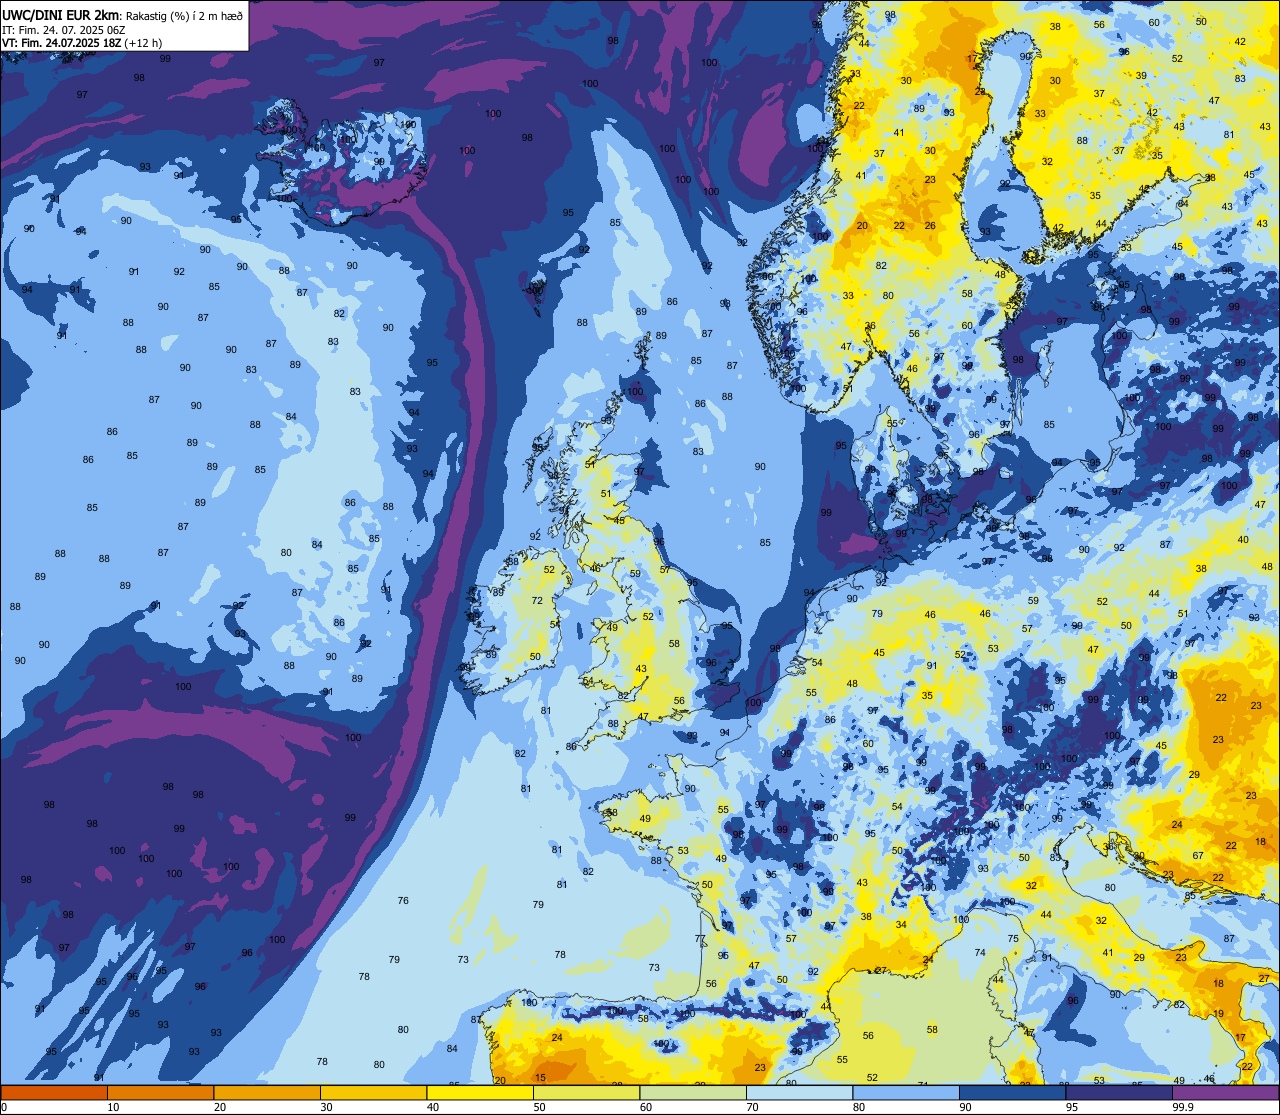Image resolution: width=1280 pixels, height=1115 pixels.
Task: Select the 40–50% bright yellow legend swatch
Action: tap(480, 1092)
